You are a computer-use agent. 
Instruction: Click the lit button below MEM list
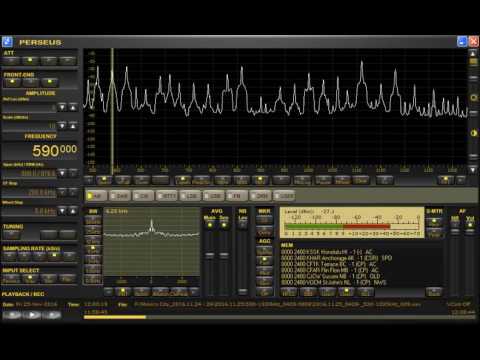tap(346, 292)
